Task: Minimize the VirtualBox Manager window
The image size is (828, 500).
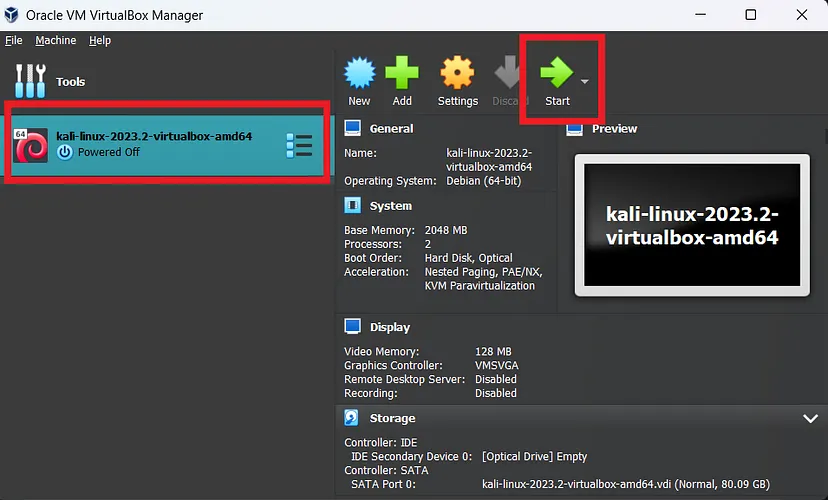Action: tap(700, 15)
